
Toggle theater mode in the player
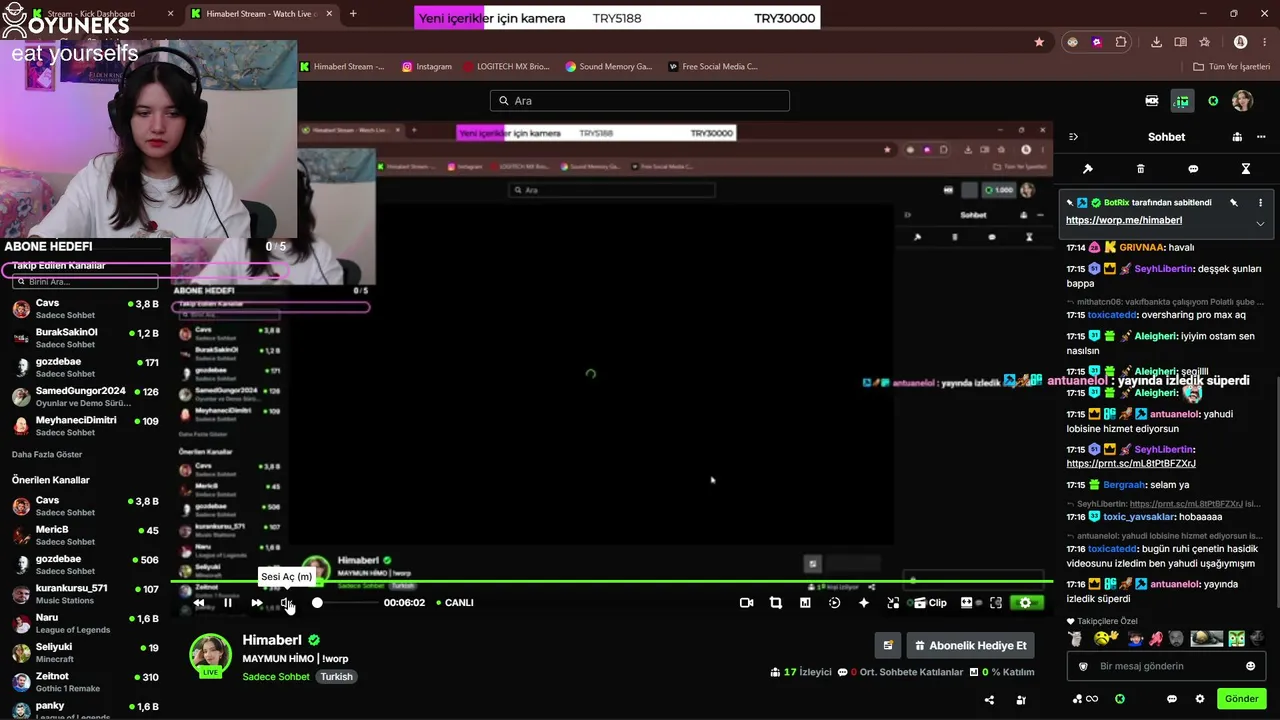tap(966, 603)
